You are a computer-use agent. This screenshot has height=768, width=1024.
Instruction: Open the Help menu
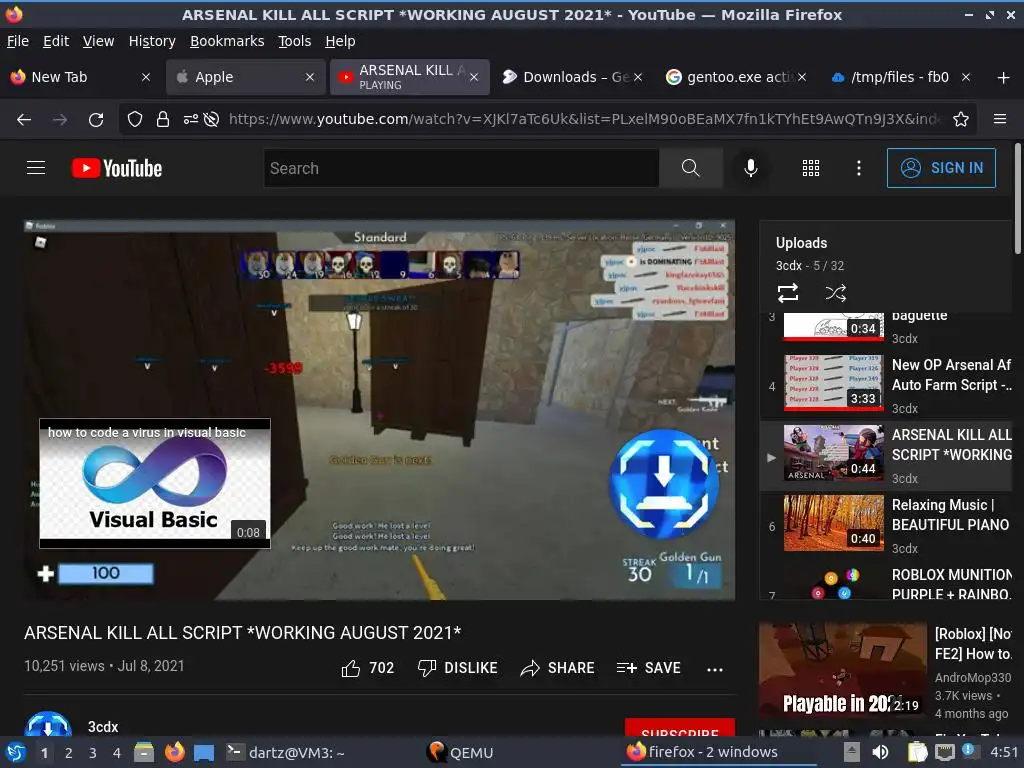(340, 41)
